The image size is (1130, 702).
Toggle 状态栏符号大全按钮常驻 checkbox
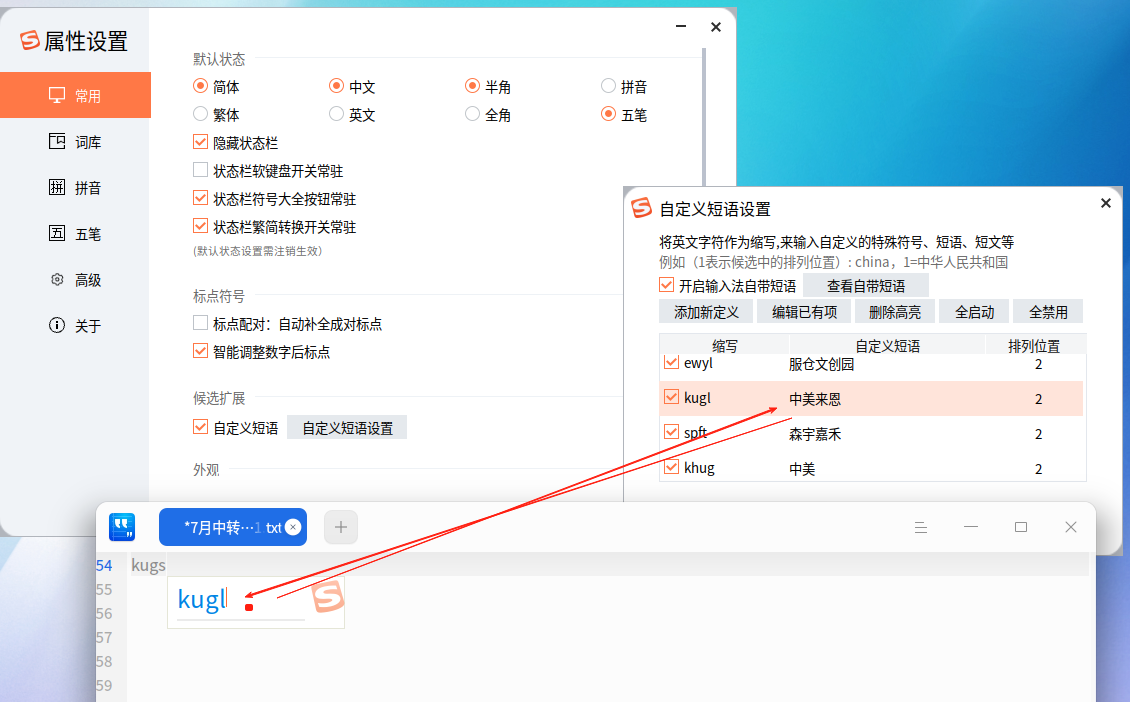click(200, 197)
